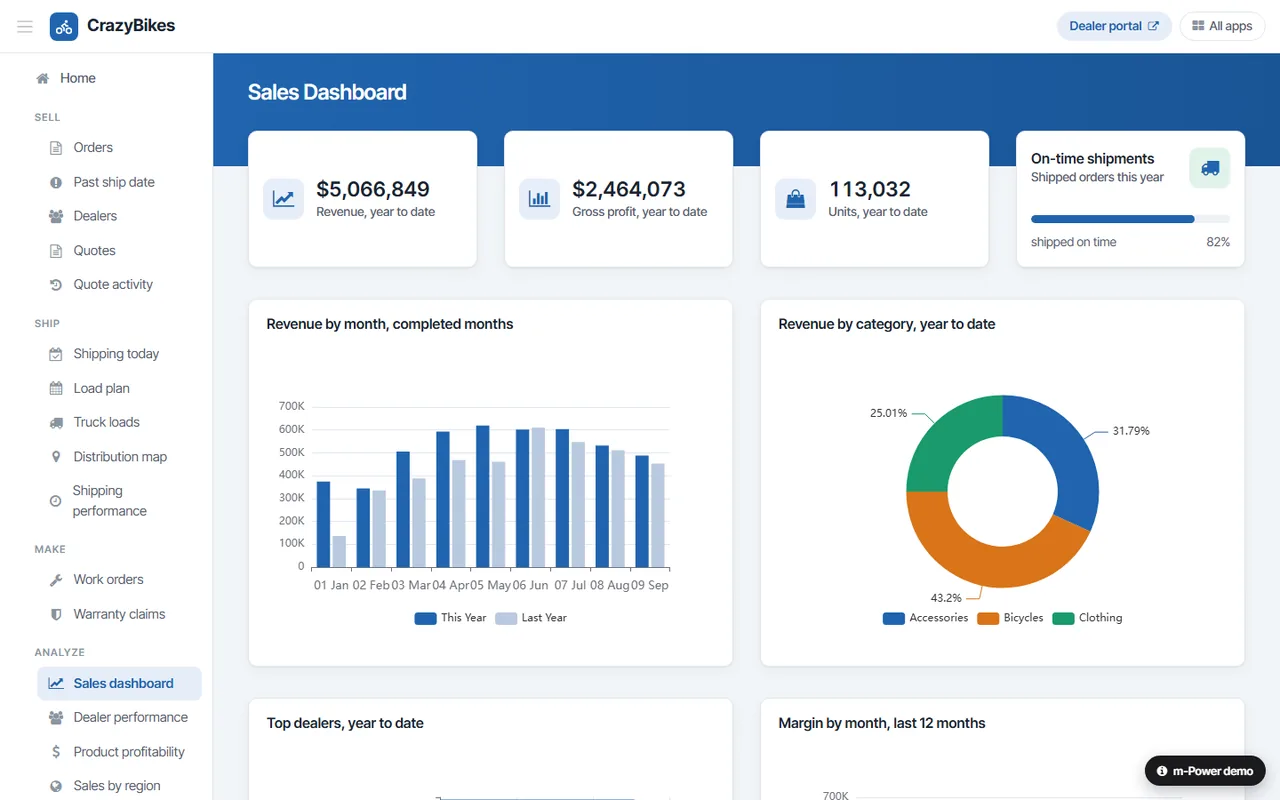This screenshot has height=800, width=1280.
Task: Select the Sales dashboard menu item
Action: point(119,683)
